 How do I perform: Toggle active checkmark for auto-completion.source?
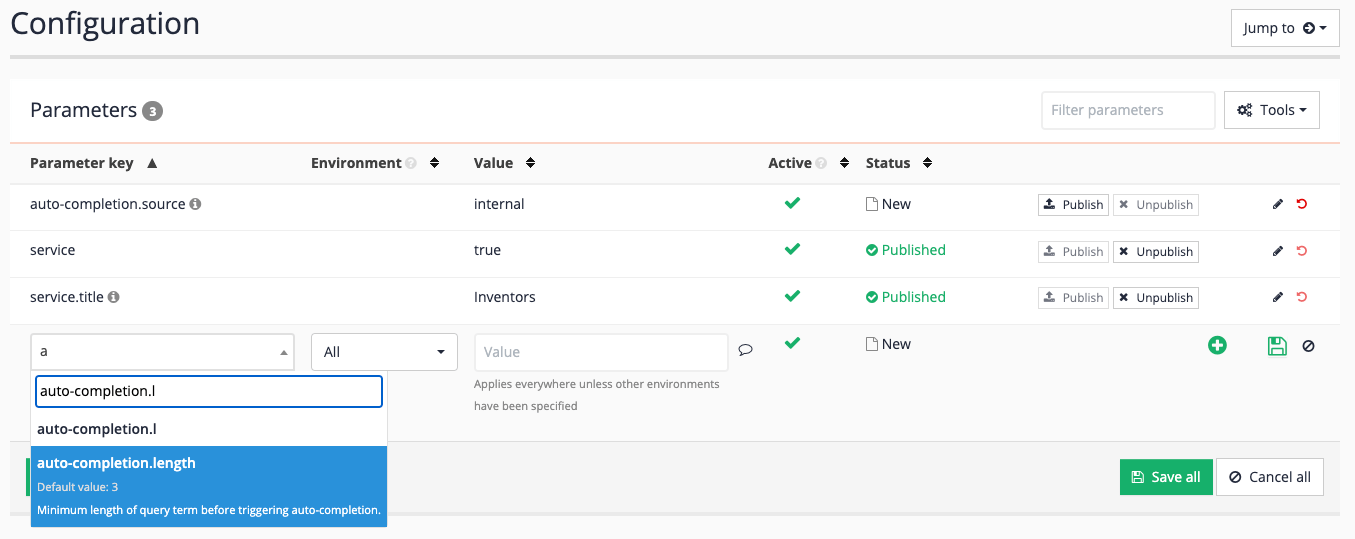coord(792,203)
